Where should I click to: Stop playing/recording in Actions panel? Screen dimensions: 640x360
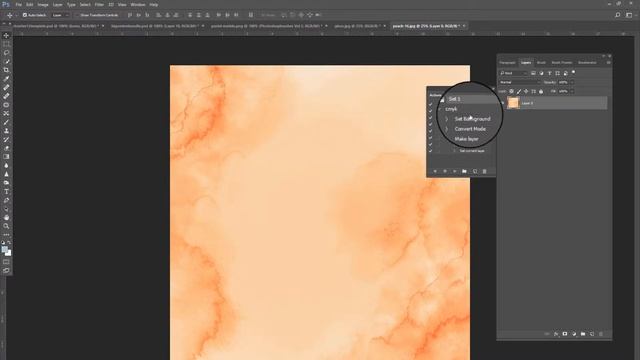click(435, 171)
